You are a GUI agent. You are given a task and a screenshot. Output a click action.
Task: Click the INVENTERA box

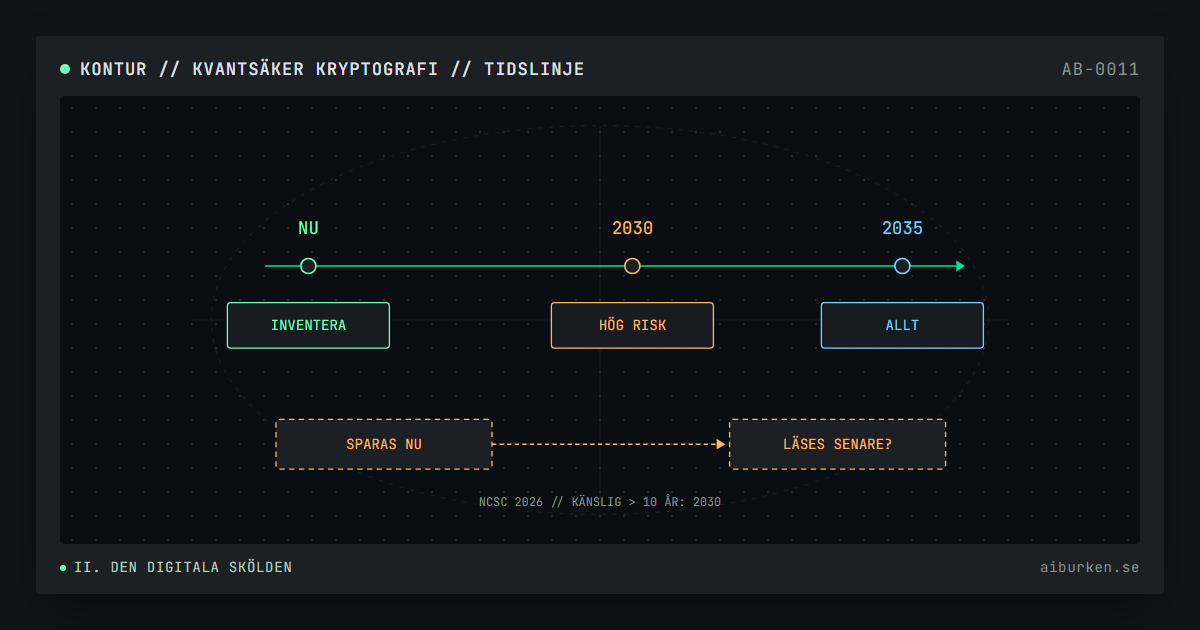(308, 325)
